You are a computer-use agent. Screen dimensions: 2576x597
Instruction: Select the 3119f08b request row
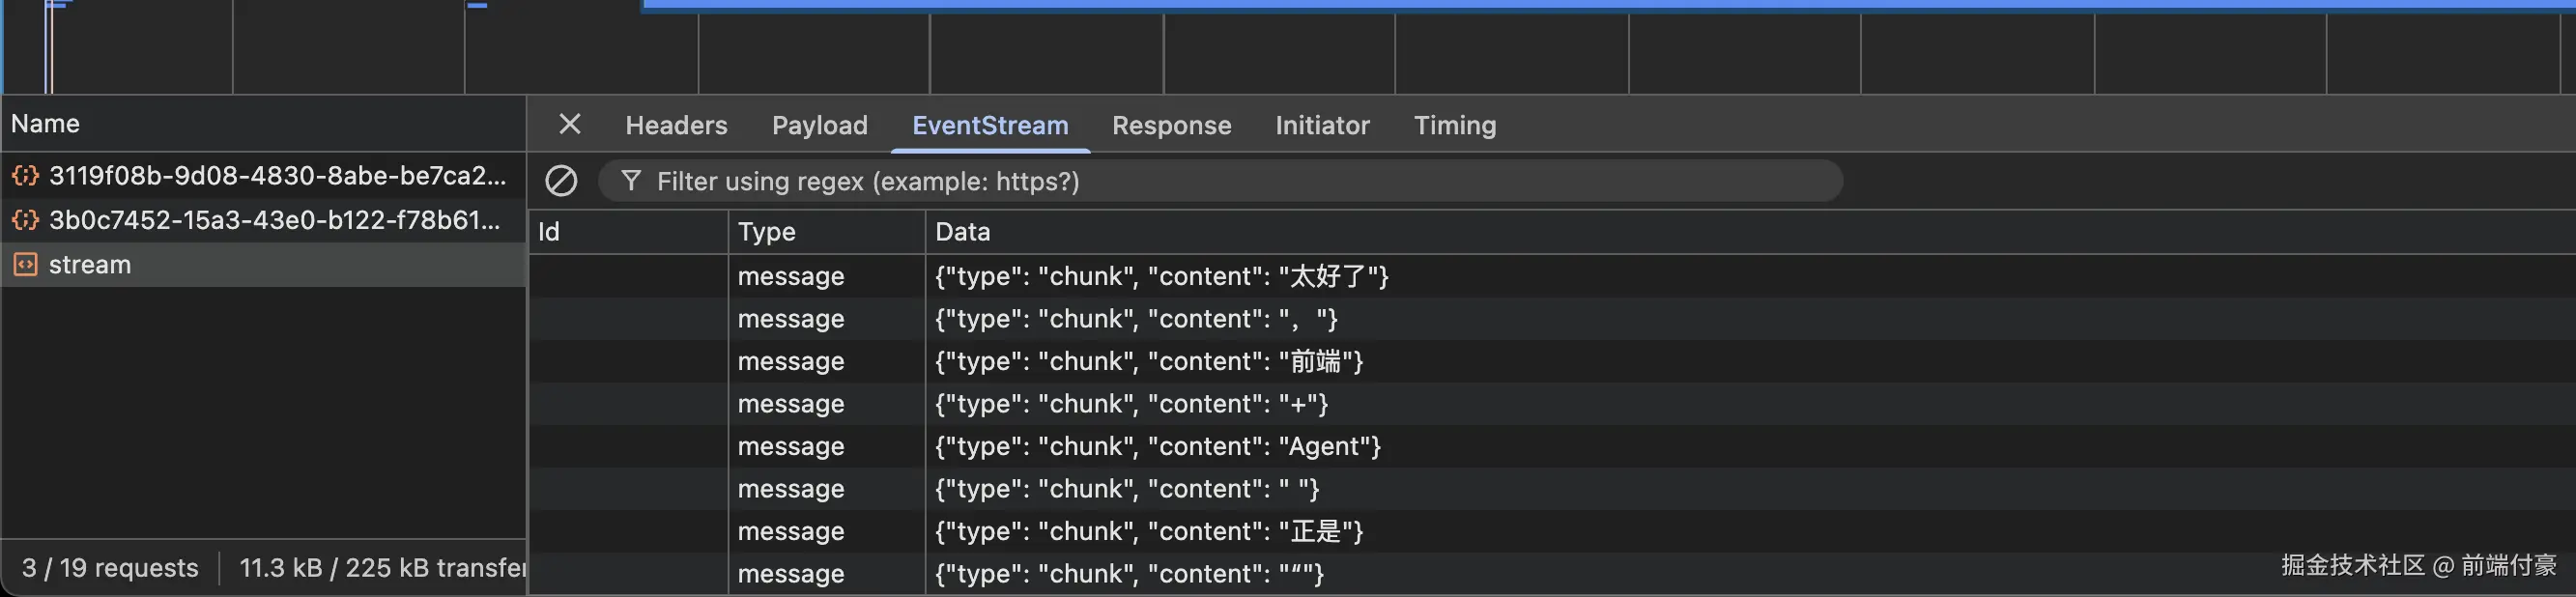(277, 176)
